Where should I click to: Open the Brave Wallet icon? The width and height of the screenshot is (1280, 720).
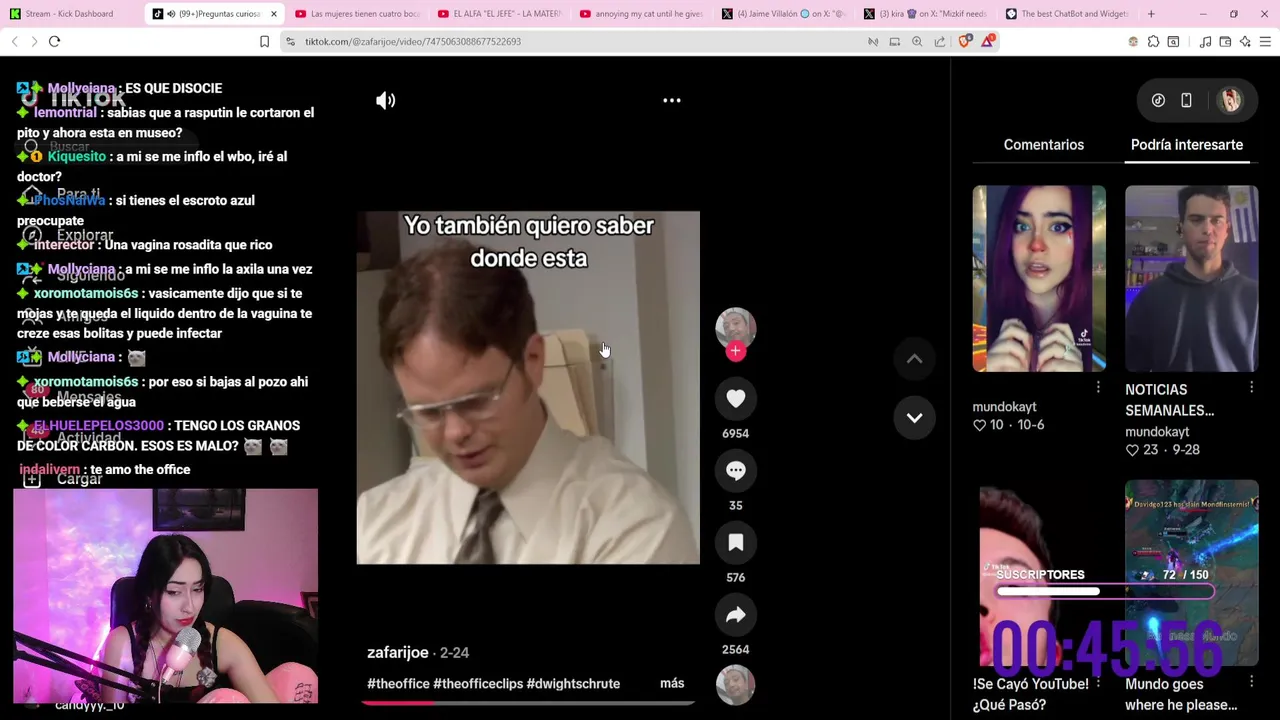[1225, 41]
